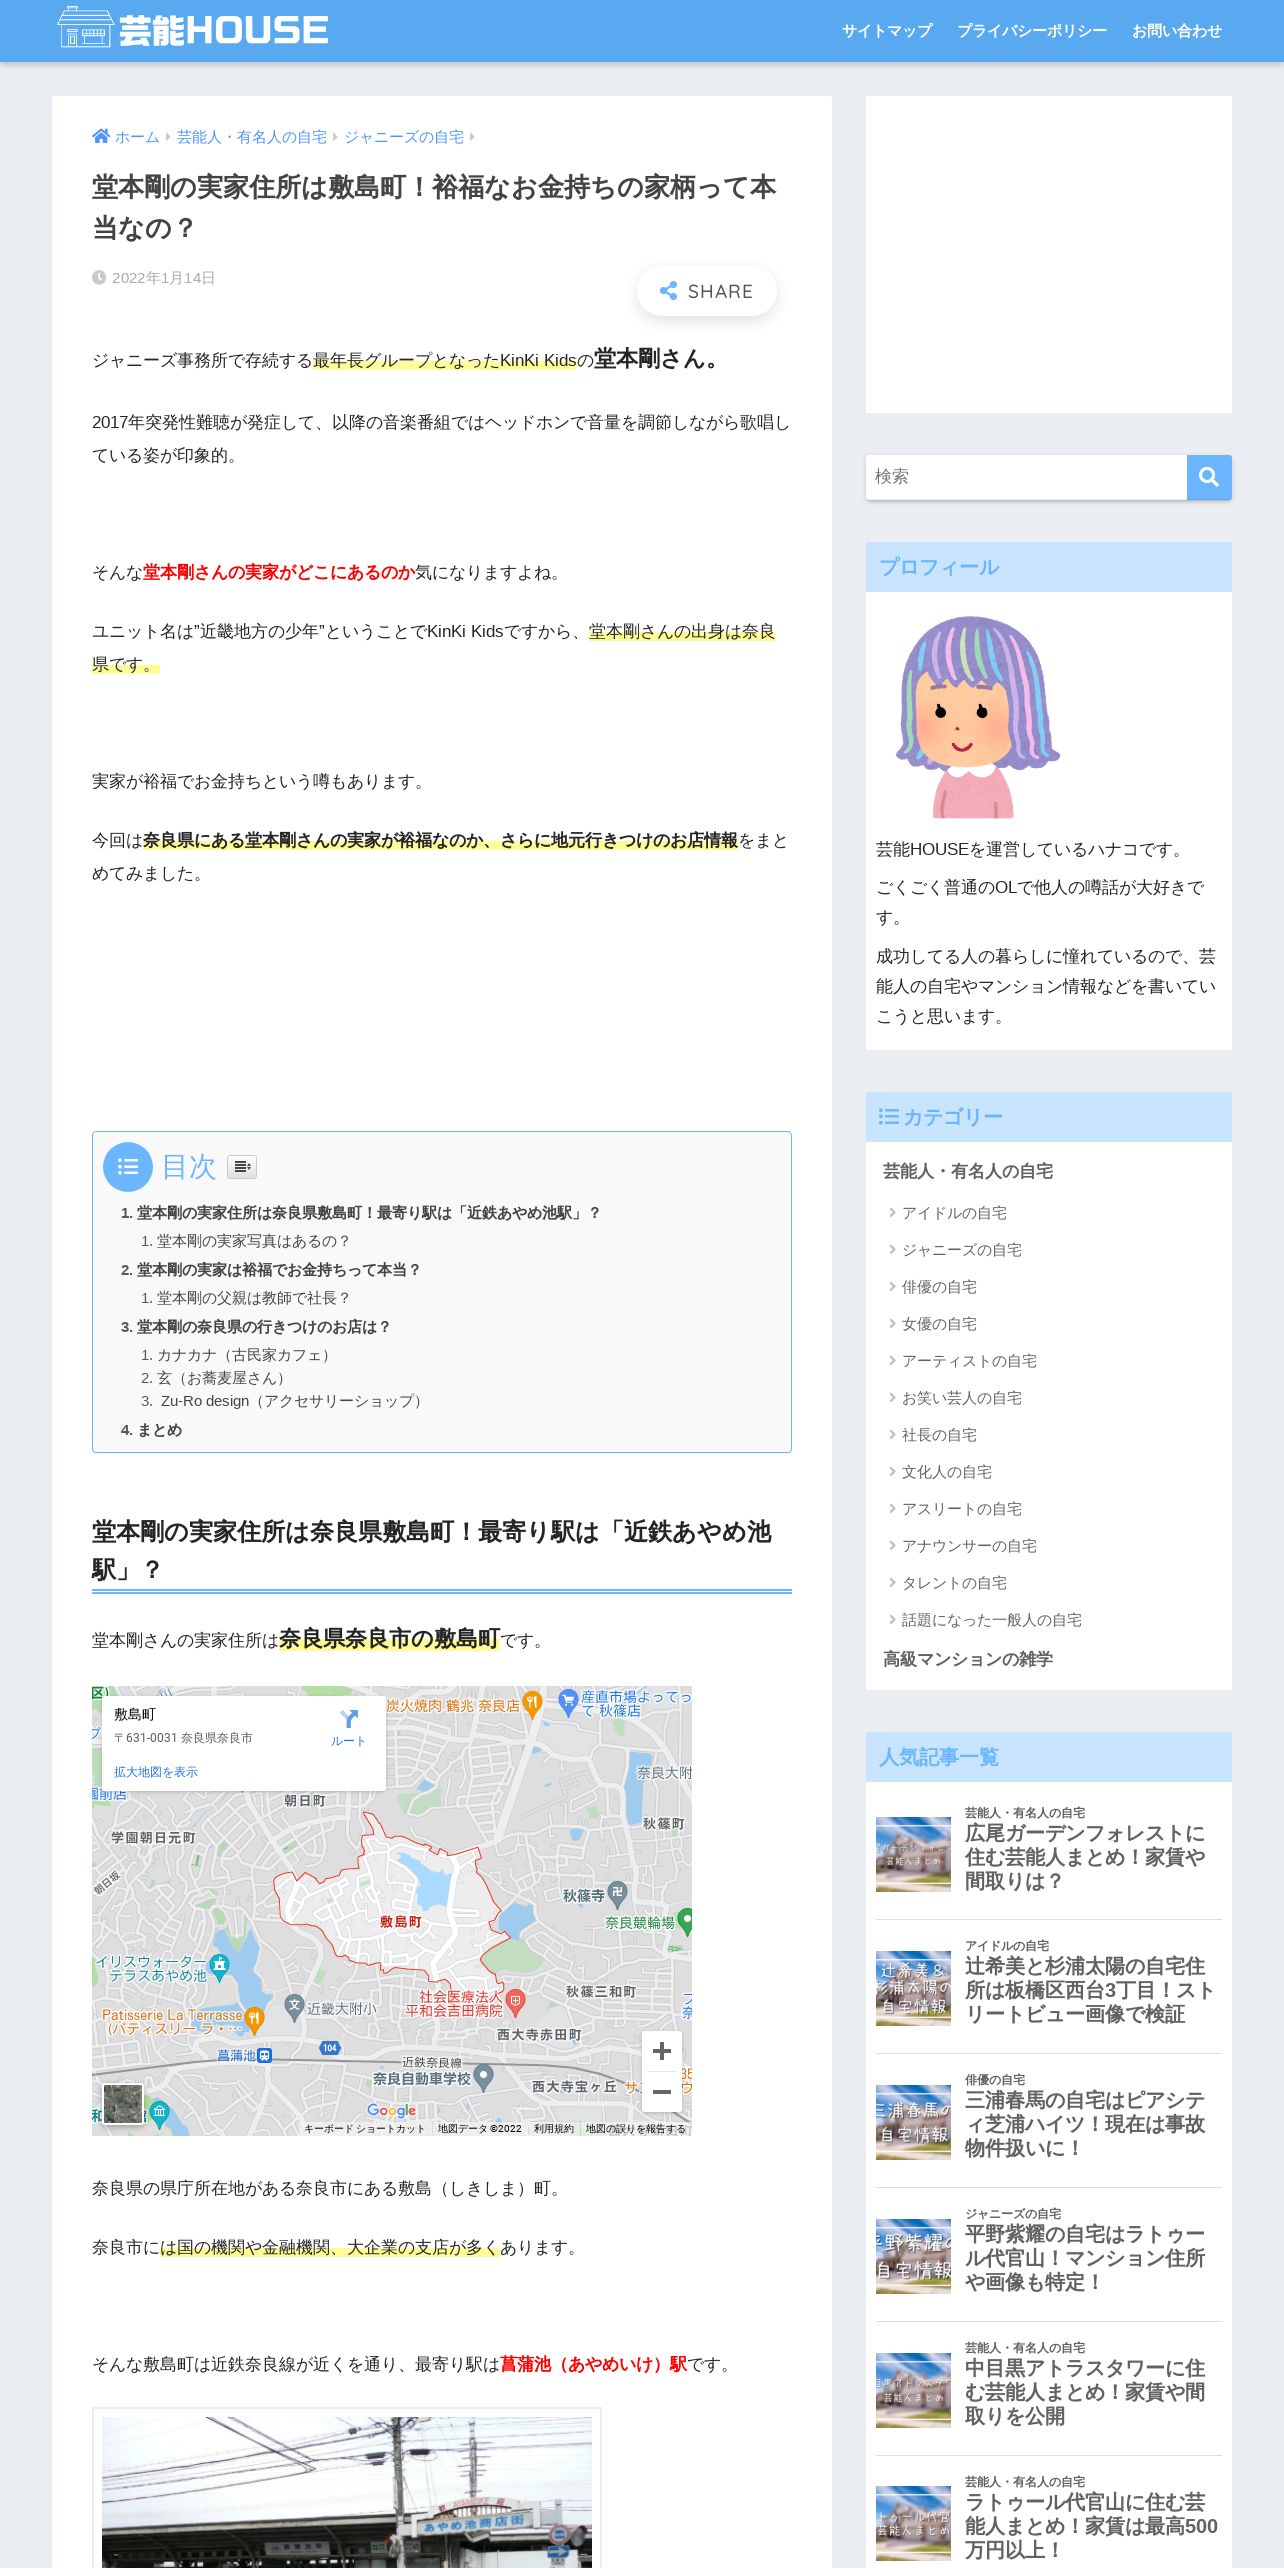Open アイドルの自宅 category

pos(954,1213)
